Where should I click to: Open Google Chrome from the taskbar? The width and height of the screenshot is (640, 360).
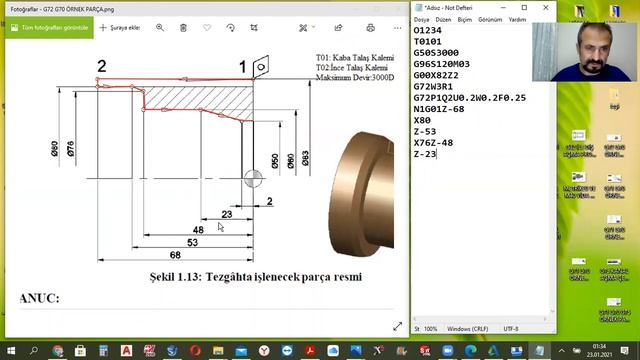[58, 351]
